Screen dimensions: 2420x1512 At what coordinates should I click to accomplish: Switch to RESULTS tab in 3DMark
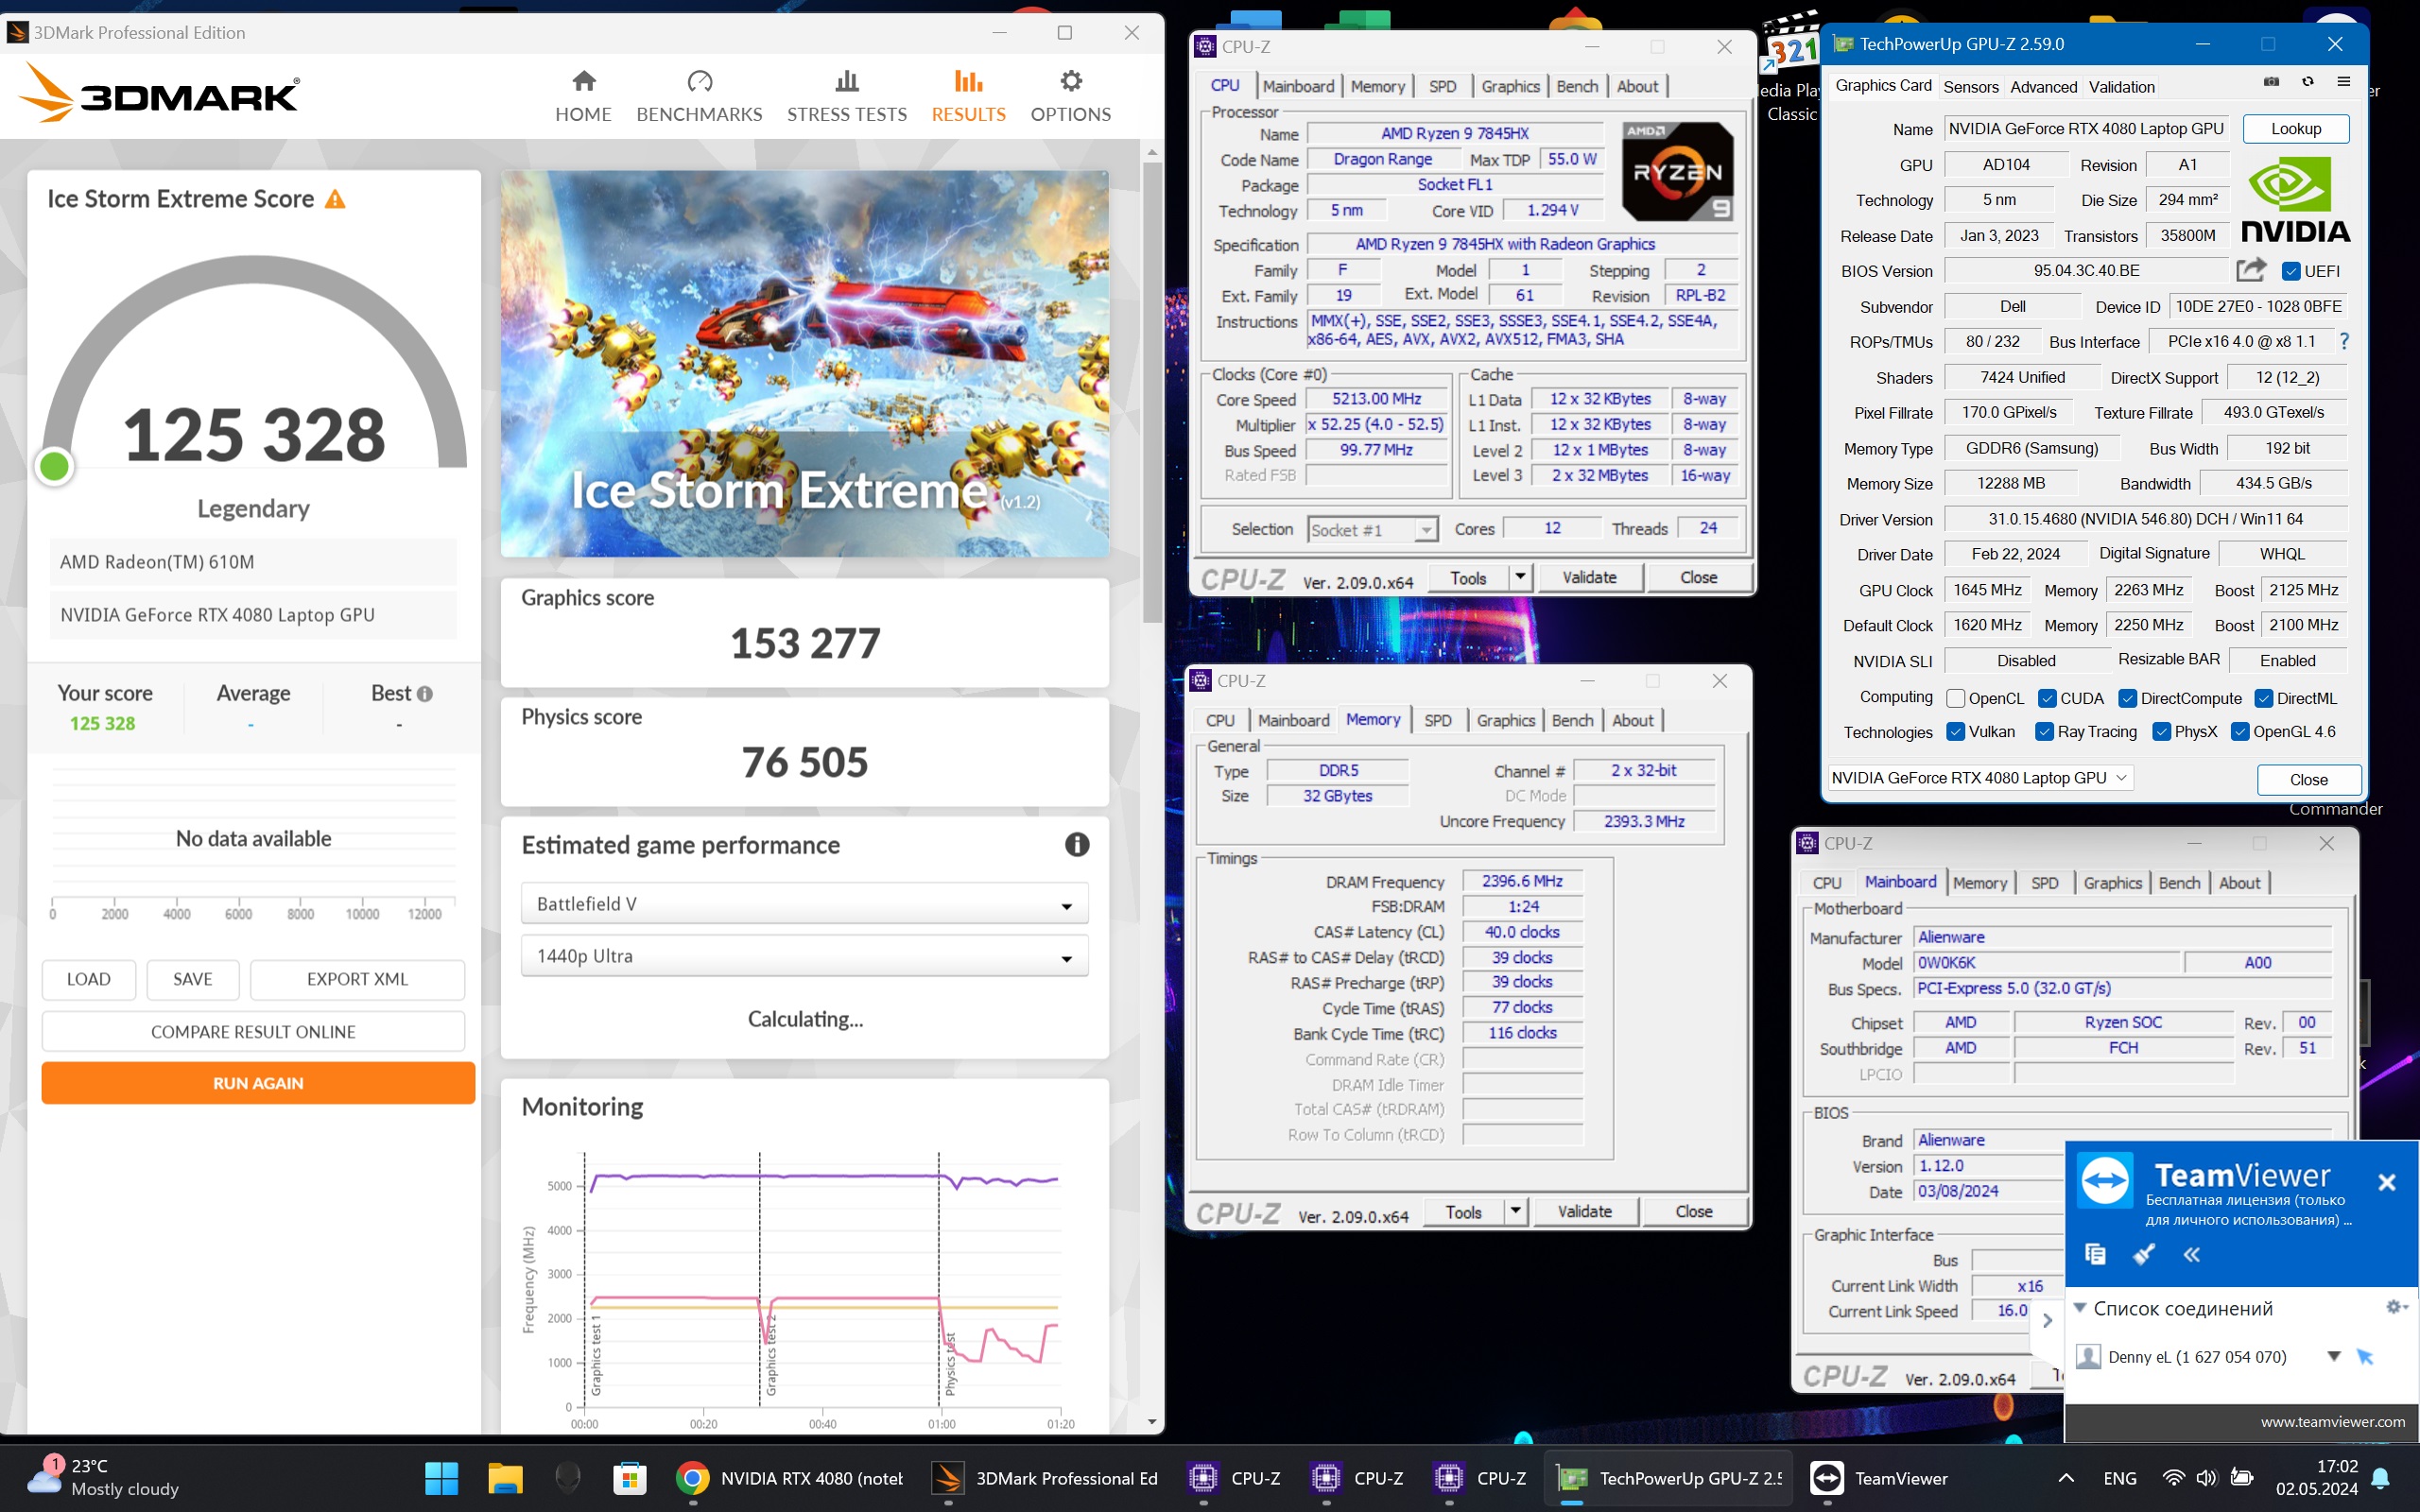coord(968,96)
